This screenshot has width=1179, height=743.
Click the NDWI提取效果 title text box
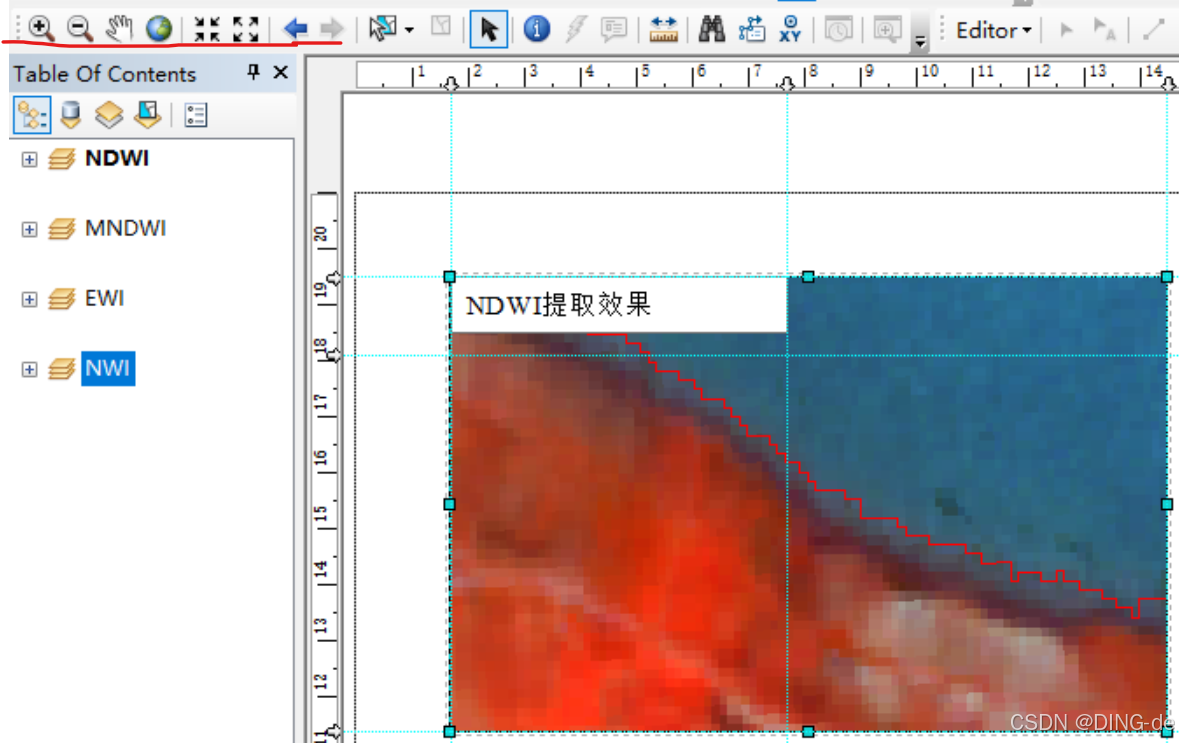pyautogui.click(x=619, y=305)
